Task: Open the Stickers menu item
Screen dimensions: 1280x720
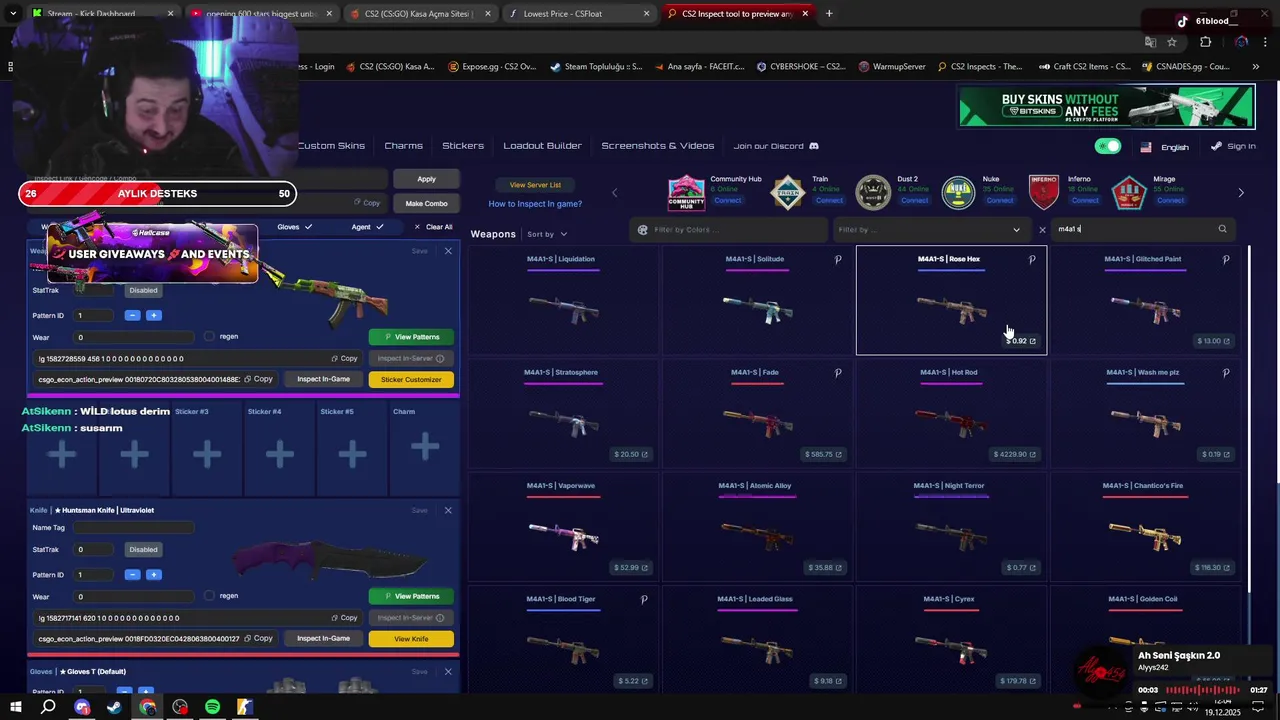Action: tap(463, 146)
